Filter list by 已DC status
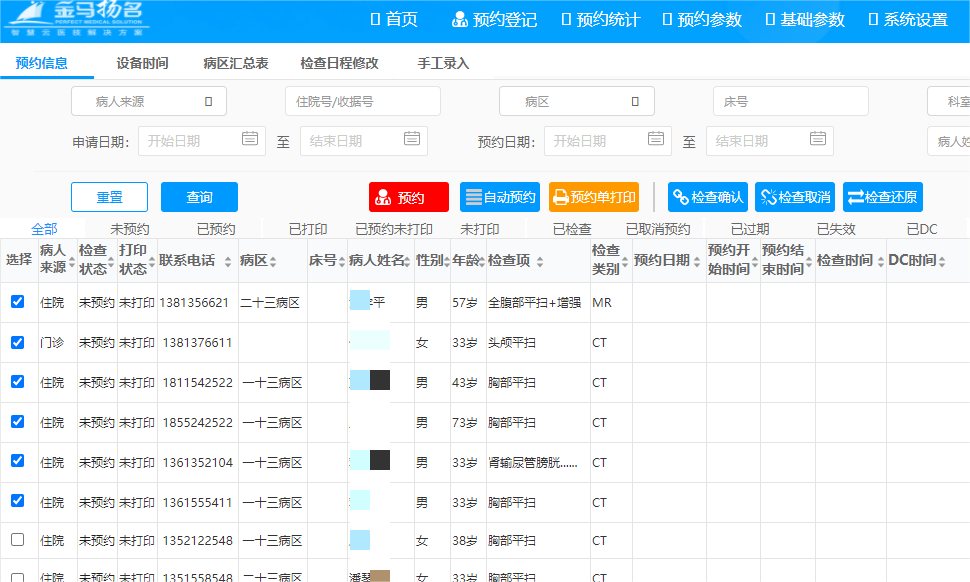The image size is (970, 582). pos(922,229)
